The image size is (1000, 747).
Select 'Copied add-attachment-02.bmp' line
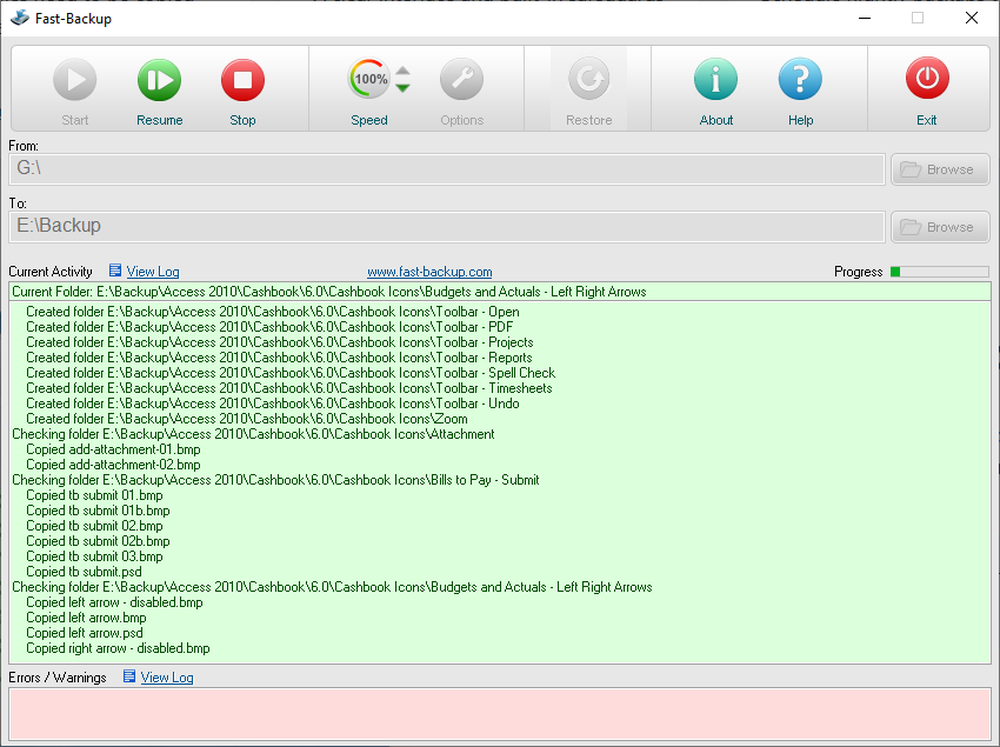(x=113, y=465)
